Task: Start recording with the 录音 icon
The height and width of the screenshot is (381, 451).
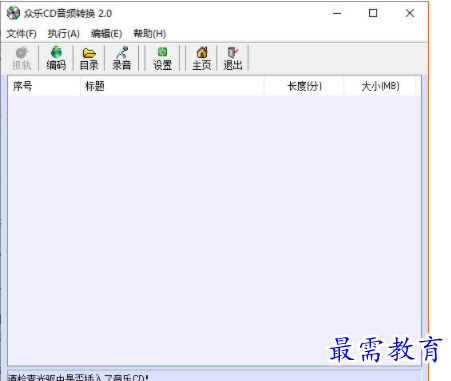Action: [121, 58]
